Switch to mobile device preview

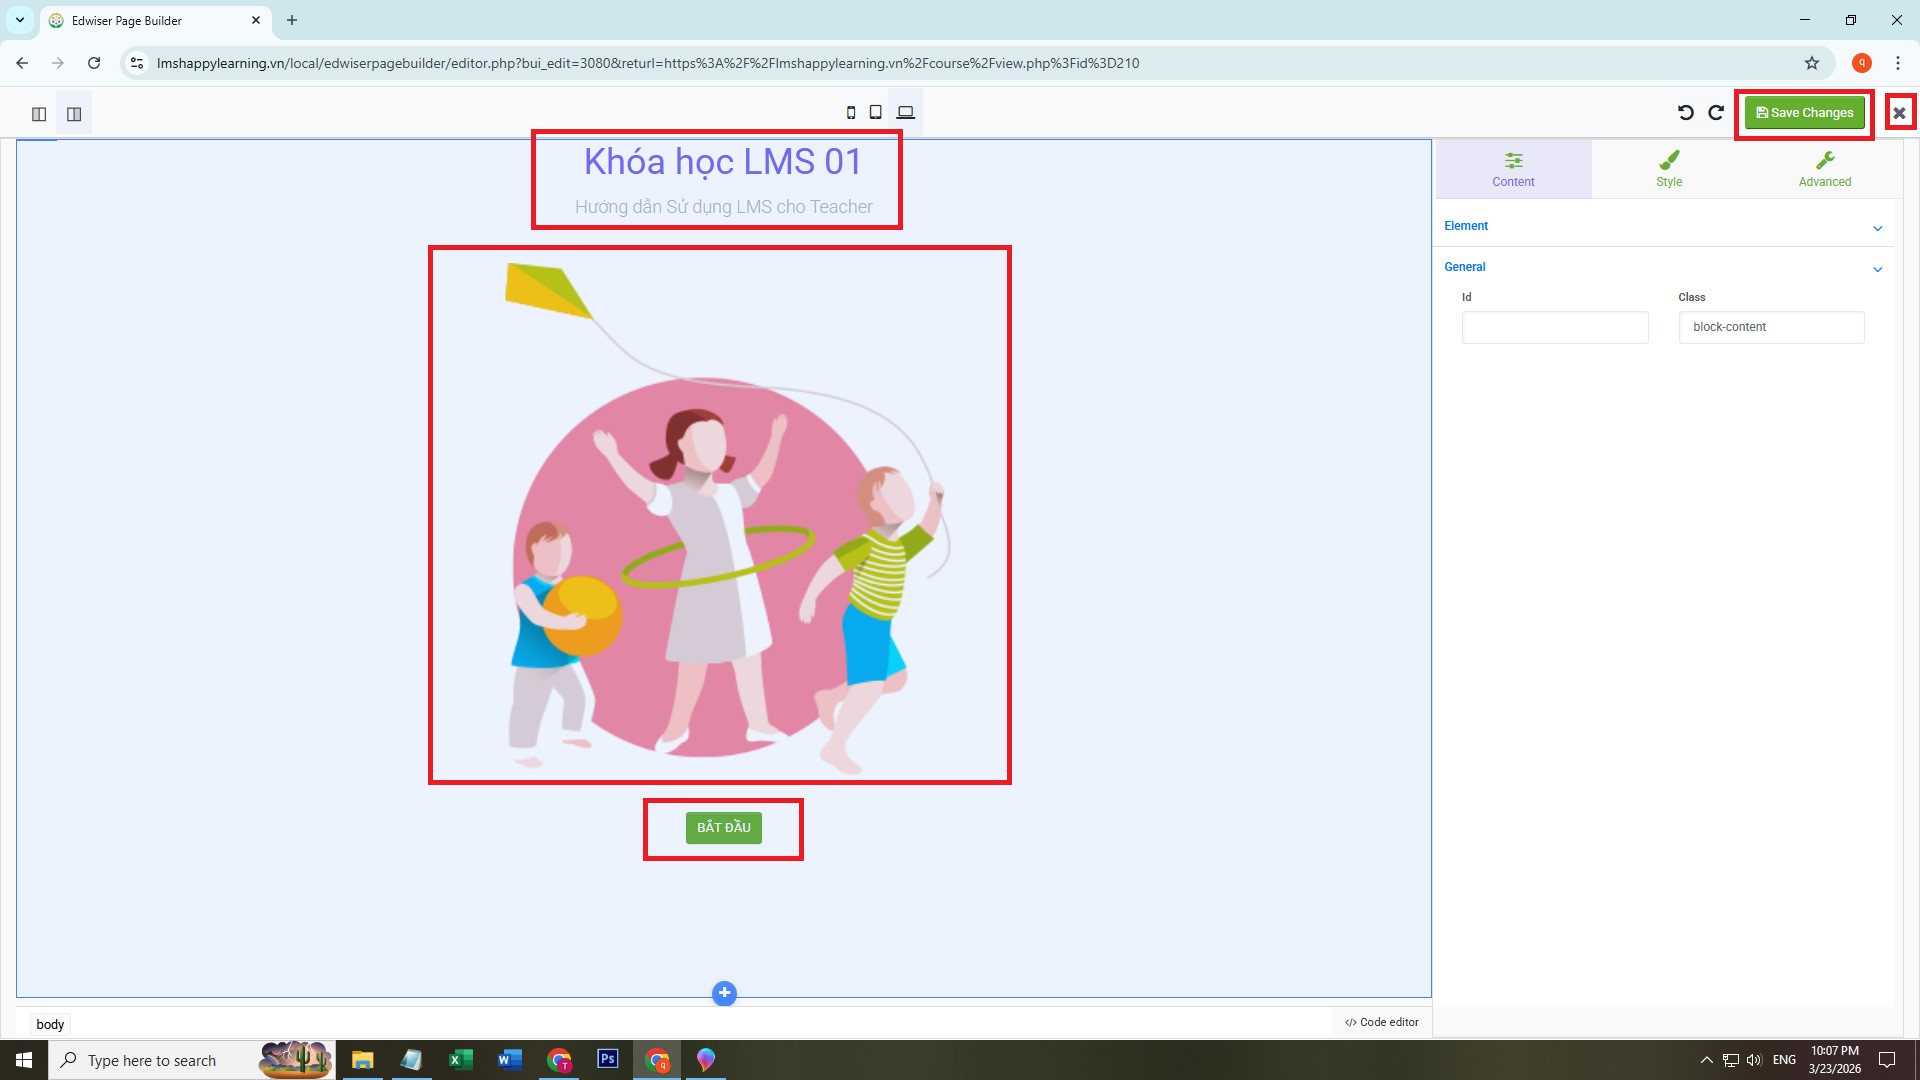[851, 113]
